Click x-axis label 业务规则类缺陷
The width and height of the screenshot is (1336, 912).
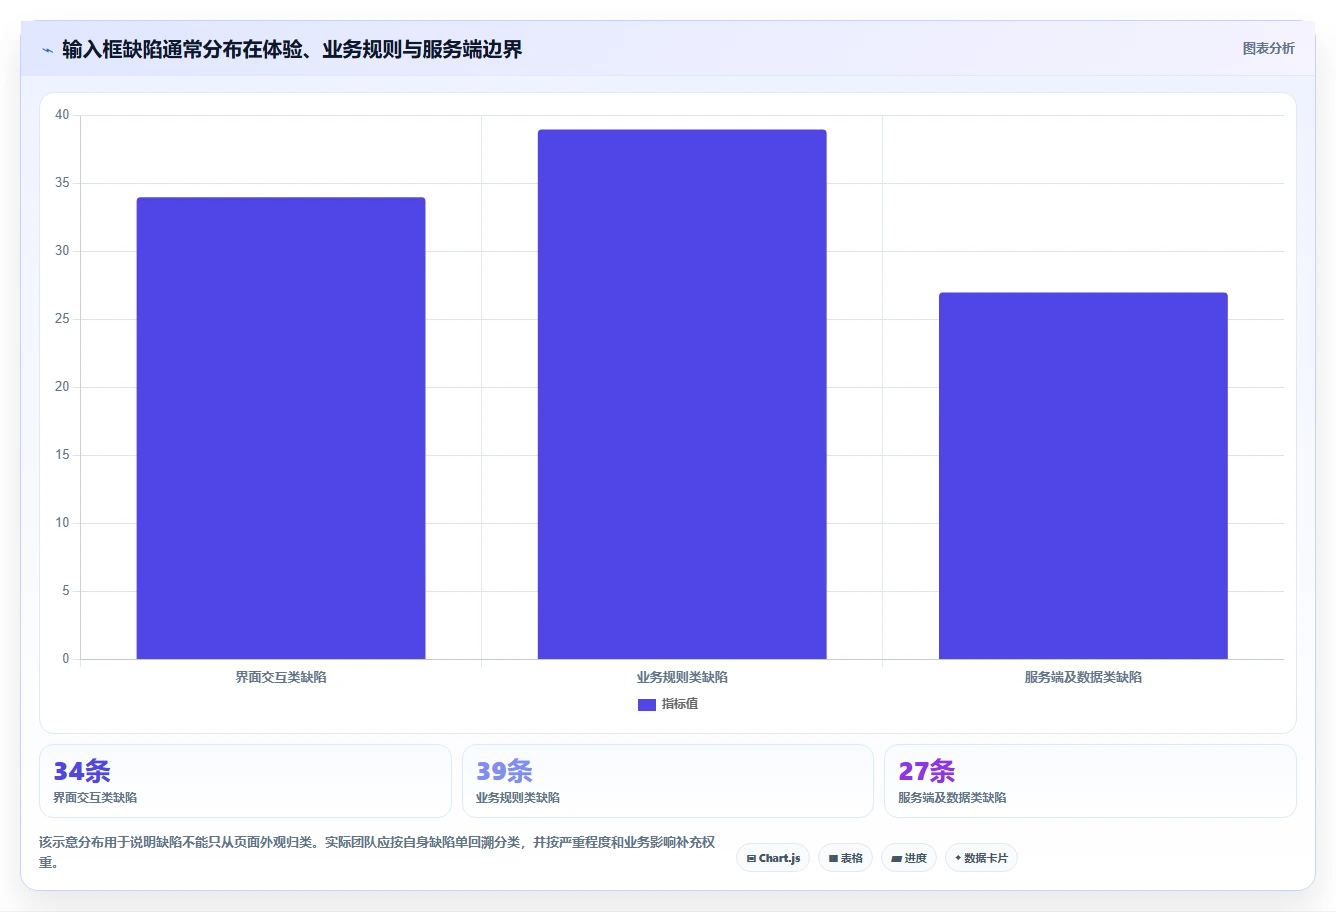[682, 677]
